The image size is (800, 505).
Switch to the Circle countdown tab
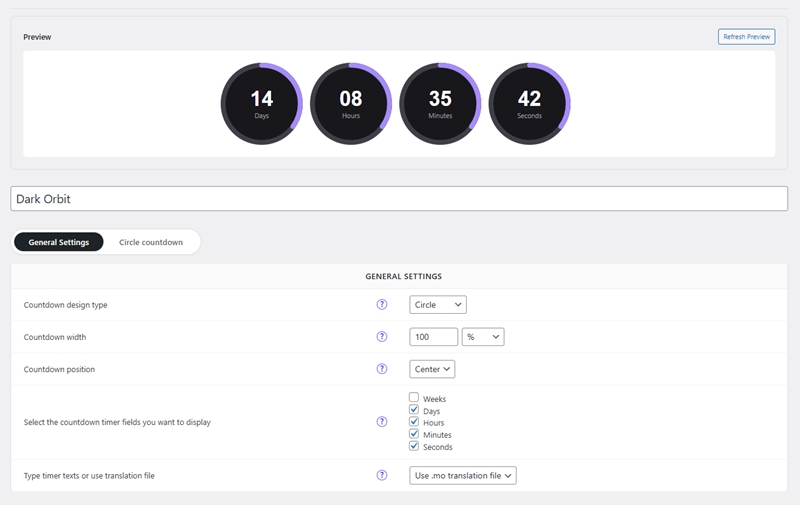[151, 242]
